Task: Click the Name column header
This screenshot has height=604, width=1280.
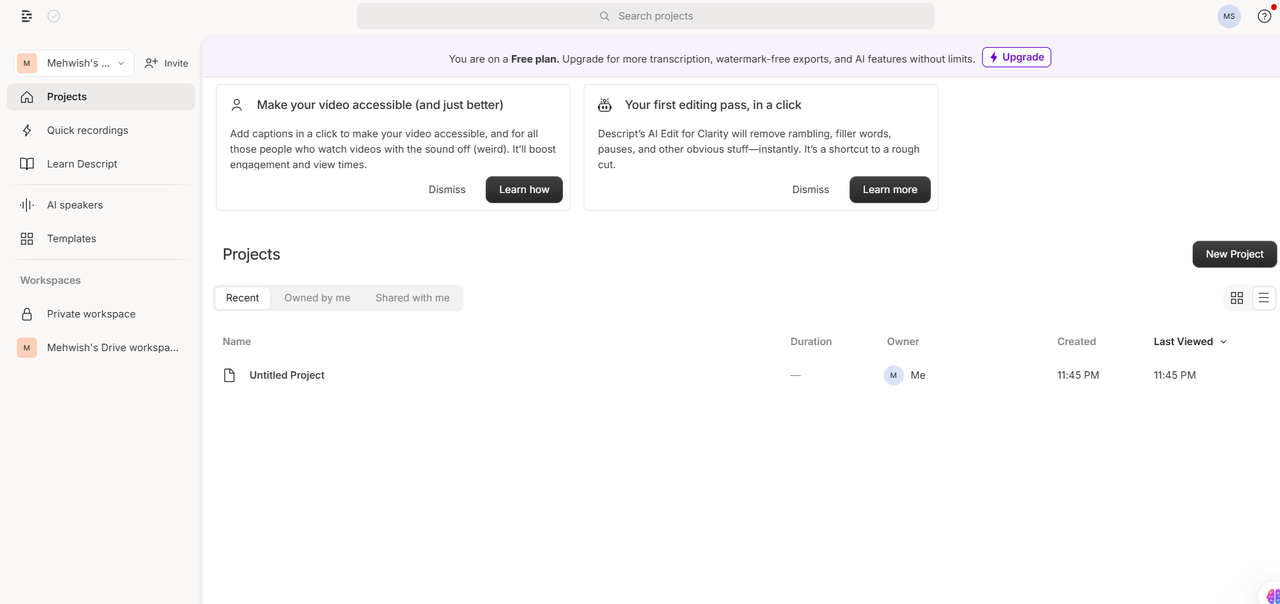Action: [x=237, y=342]
